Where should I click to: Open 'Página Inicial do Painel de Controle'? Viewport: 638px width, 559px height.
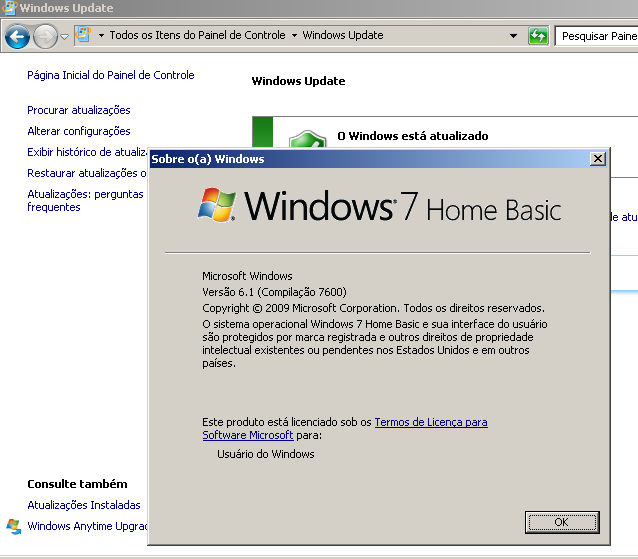point(111,75)
